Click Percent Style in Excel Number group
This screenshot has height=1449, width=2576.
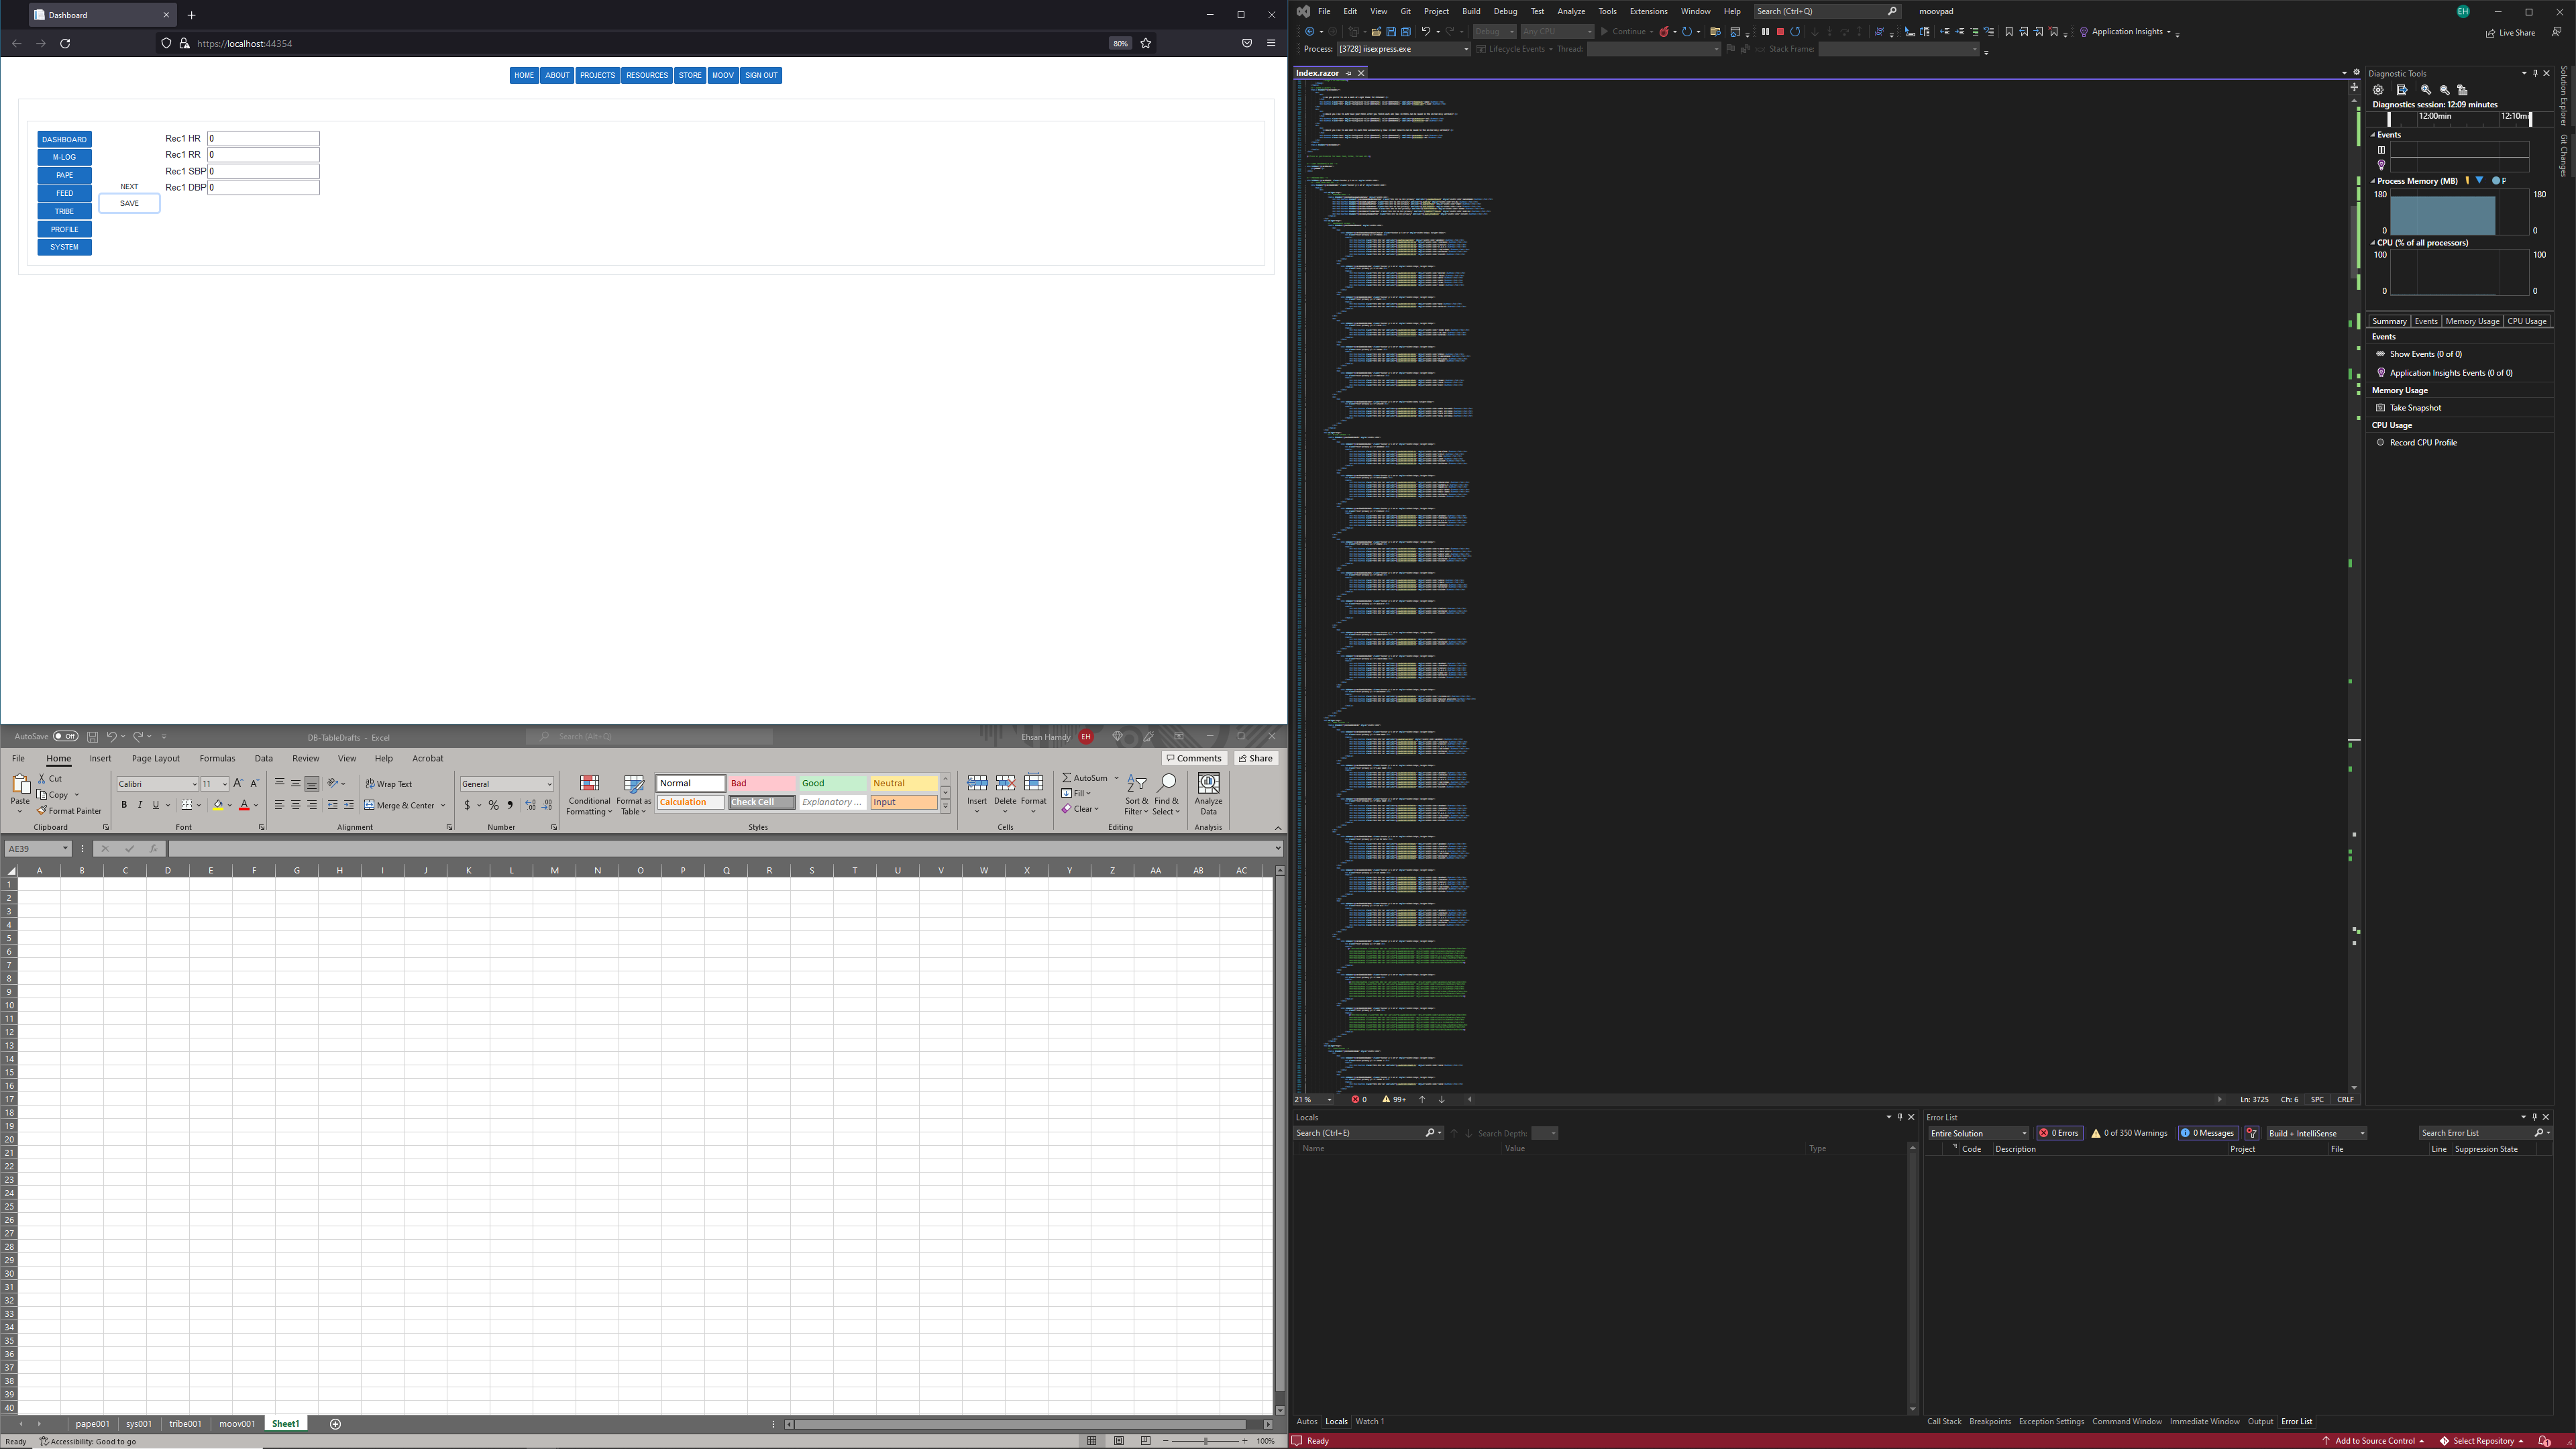494,805
